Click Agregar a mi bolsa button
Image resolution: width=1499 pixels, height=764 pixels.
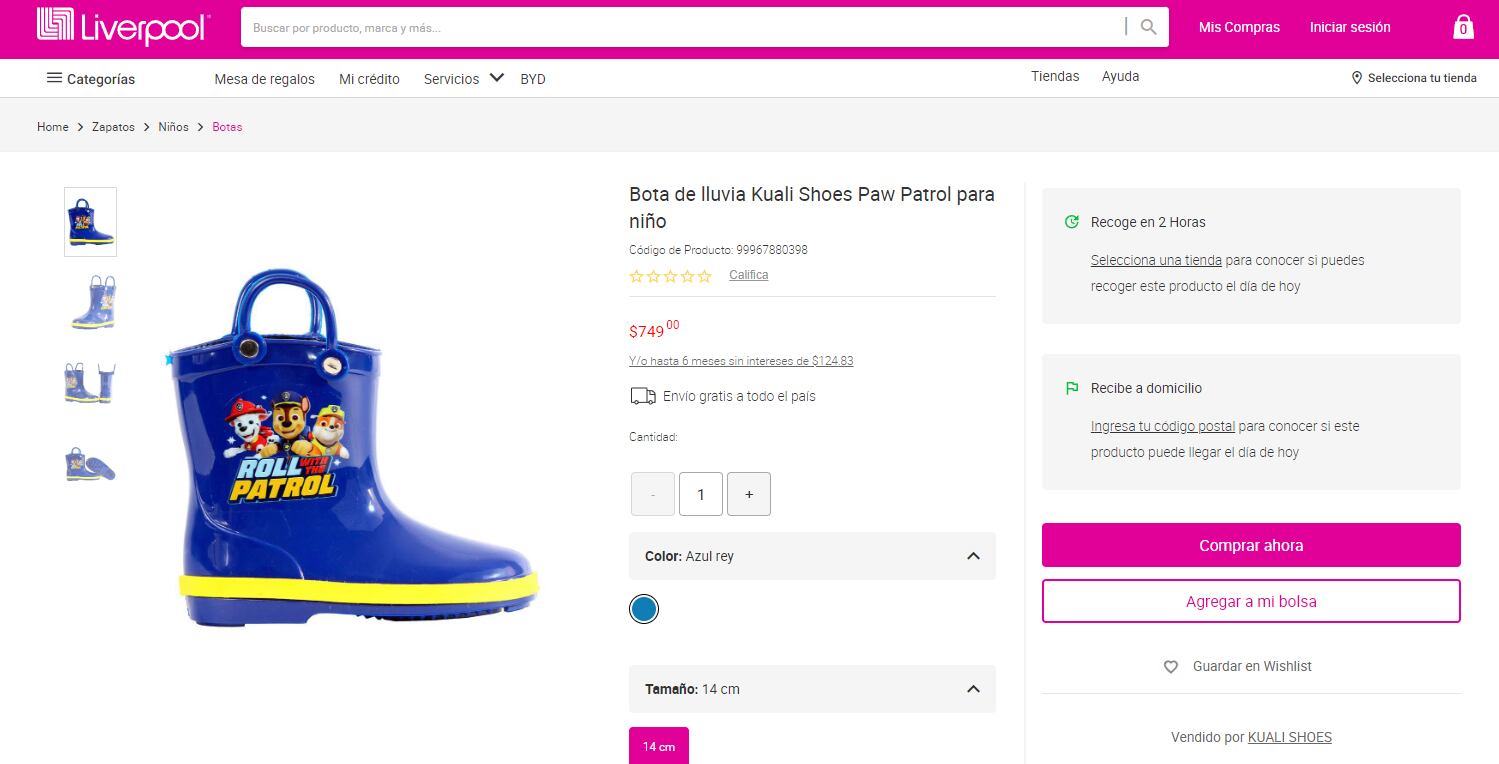1251,601
